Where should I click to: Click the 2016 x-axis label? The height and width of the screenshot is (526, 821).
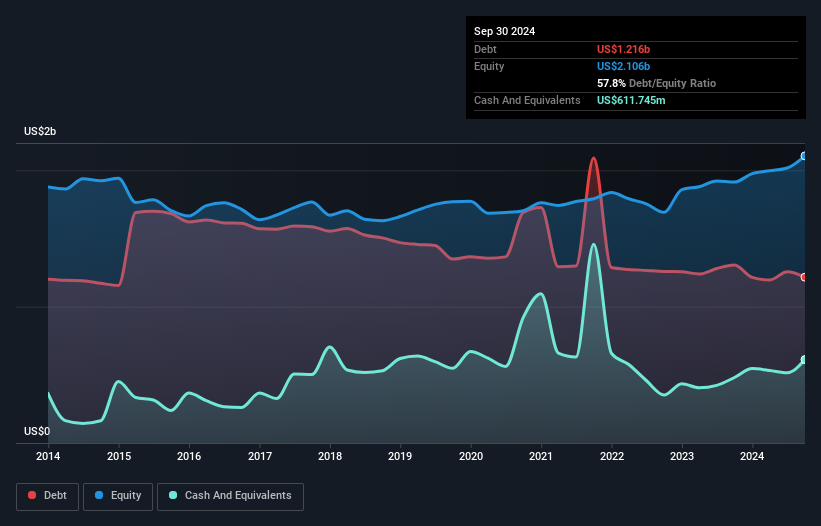pos(189,456)
